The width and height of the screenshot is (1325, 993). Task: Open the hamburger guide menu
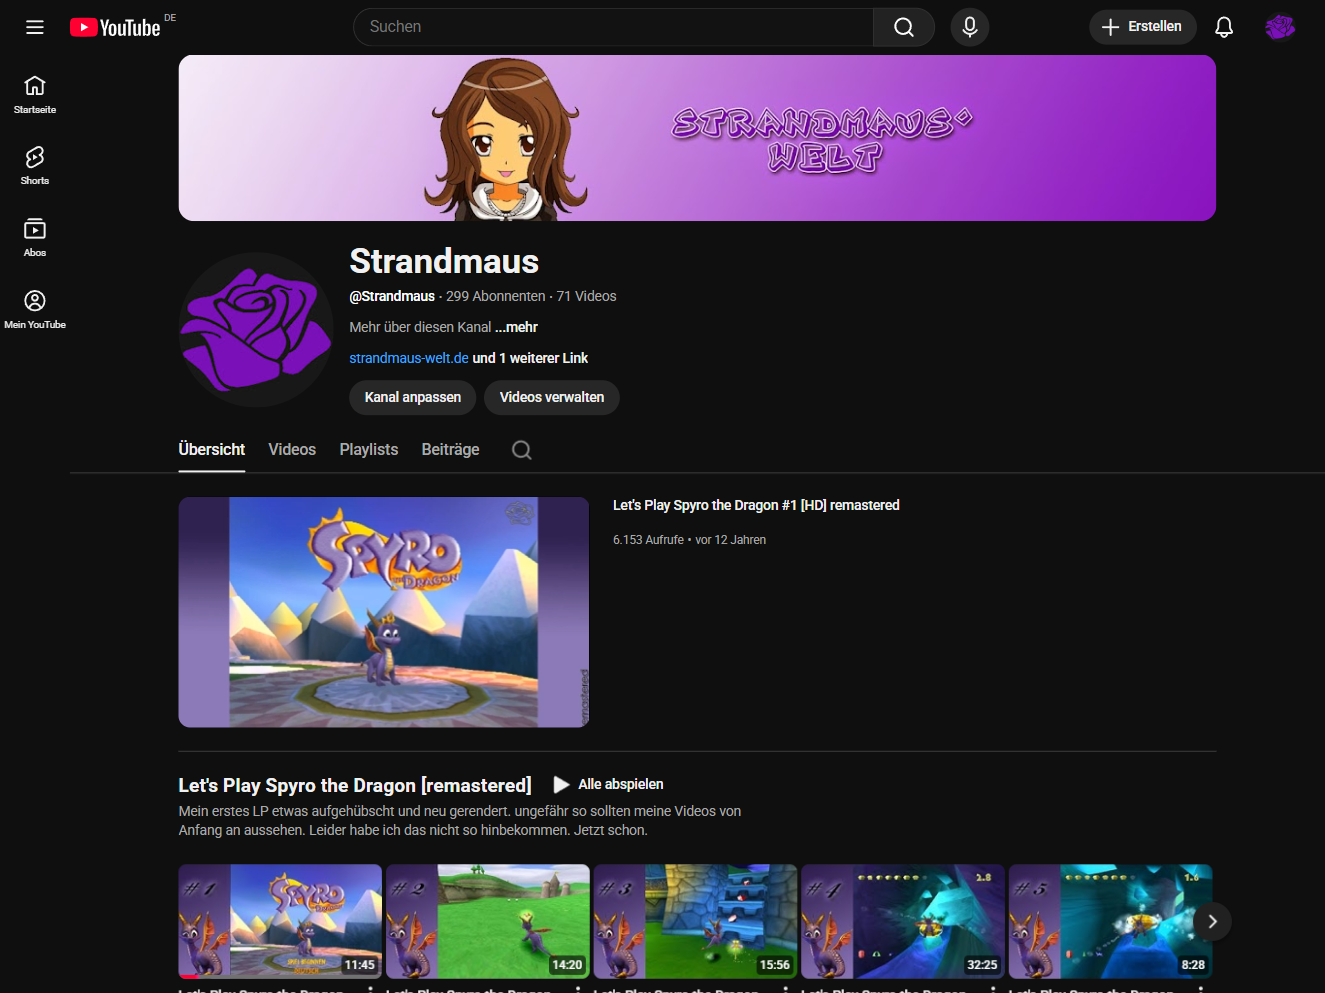35,27
